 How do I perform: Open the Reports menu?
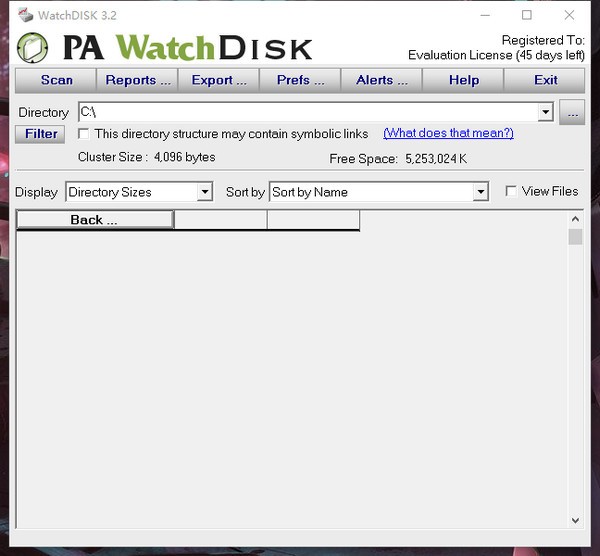click(138, 80)
